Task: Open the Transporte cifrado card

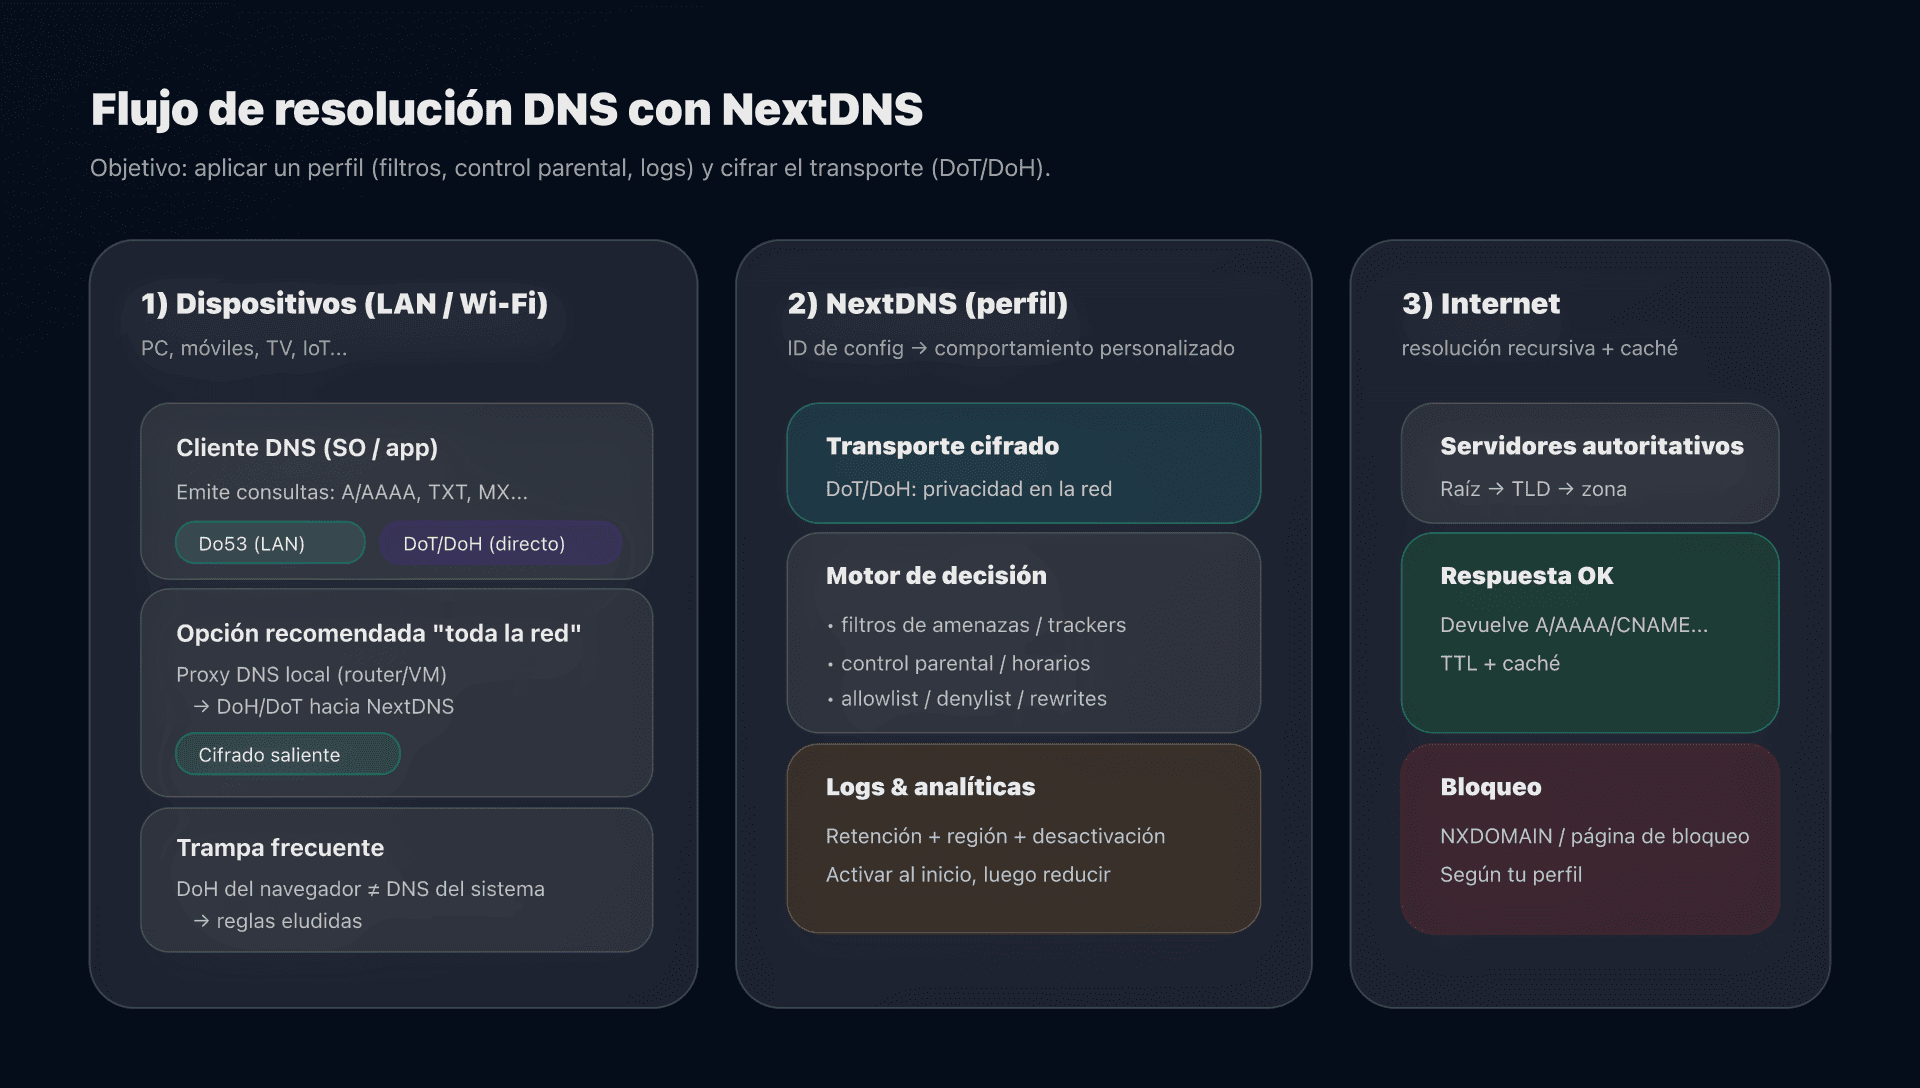Action: 1023,463
